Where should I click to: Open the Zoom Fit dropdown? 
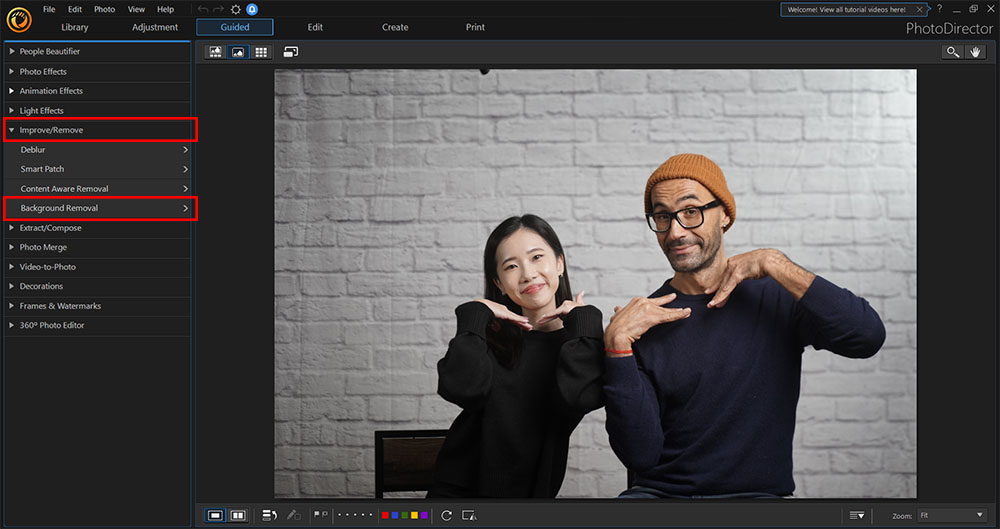[x=951, y=515]
